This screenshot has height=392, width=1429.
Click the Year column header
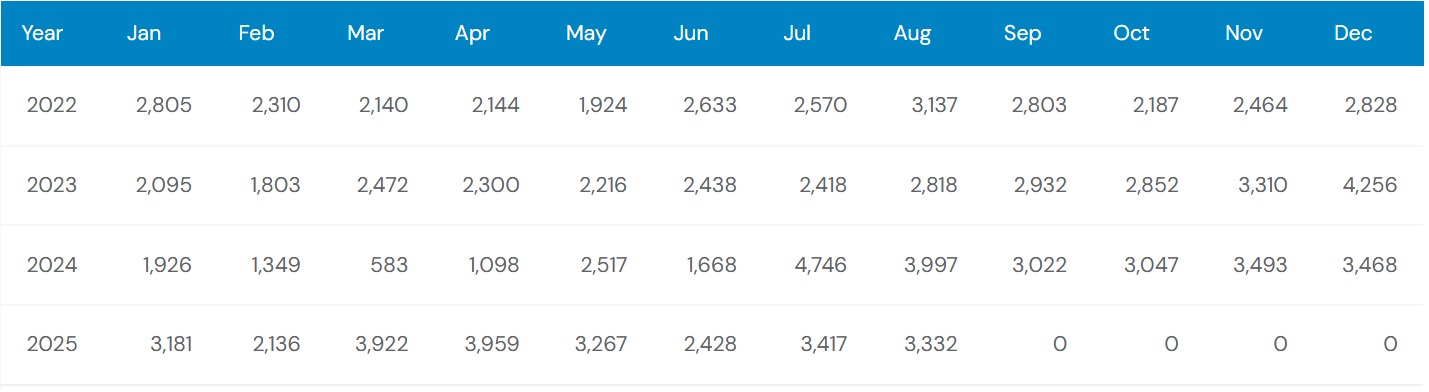pyautogui.click(x=42, y=33)
